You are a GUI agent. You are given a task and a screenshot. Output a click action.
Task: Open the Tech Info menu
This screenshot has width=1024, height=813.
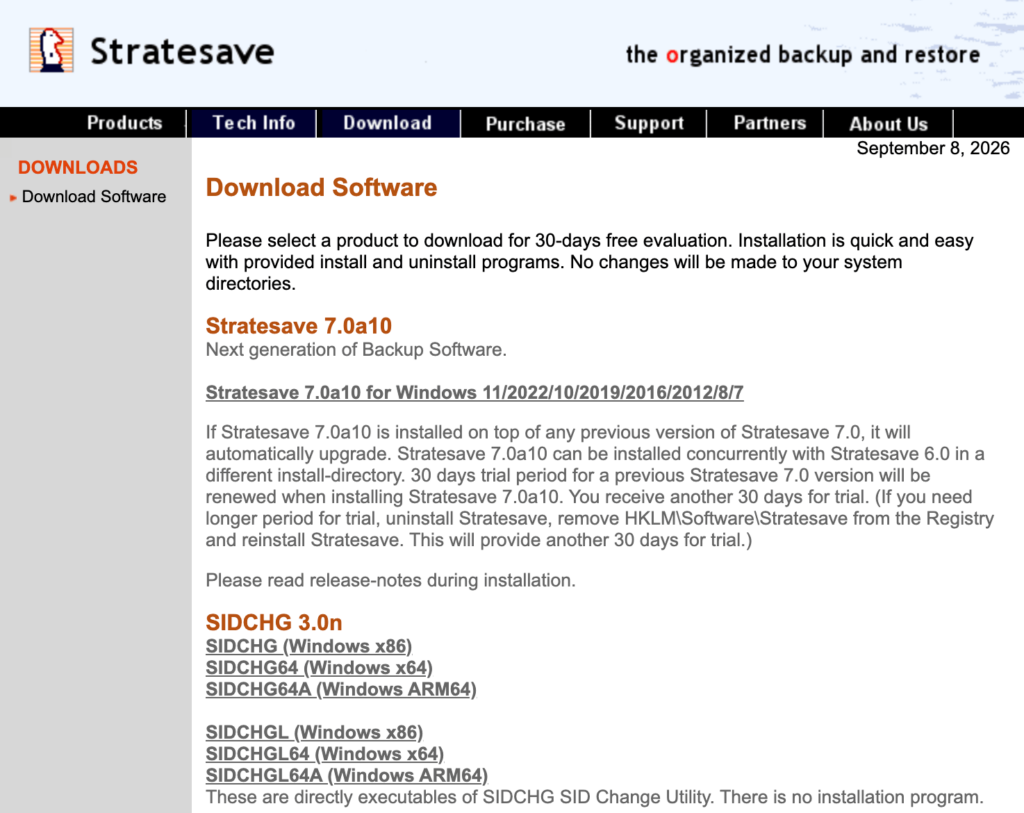click(253, 123)
